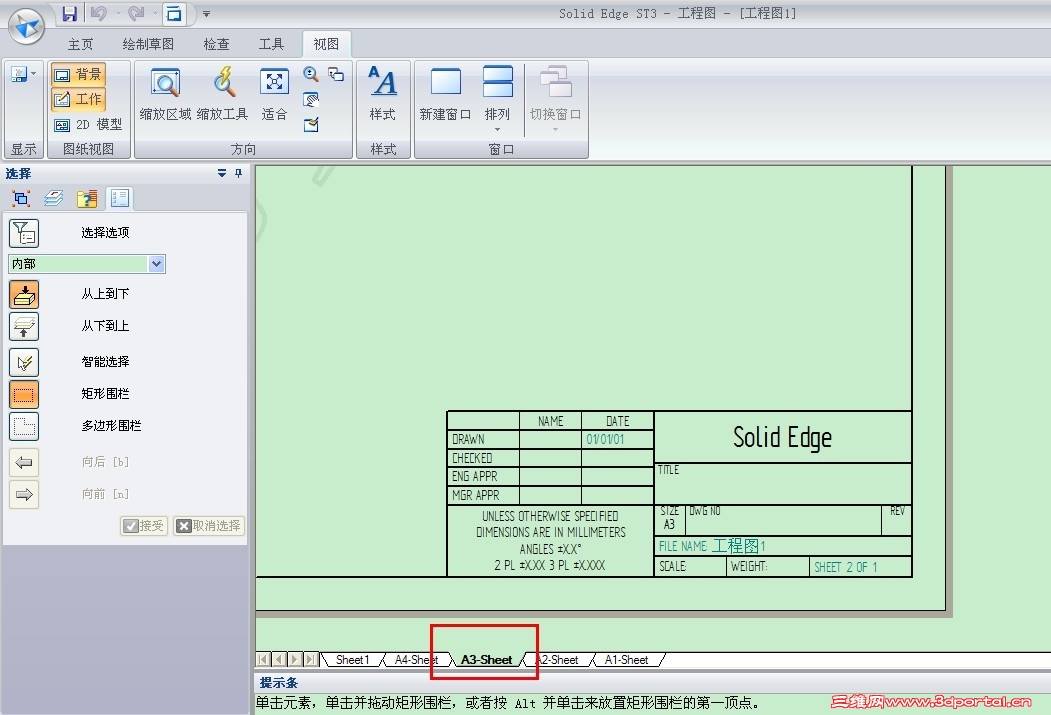The height and width of the screenshot is (715, 1051).
Task: Click the 取消选择 deselect button
Action: click(x=208, y=526)
